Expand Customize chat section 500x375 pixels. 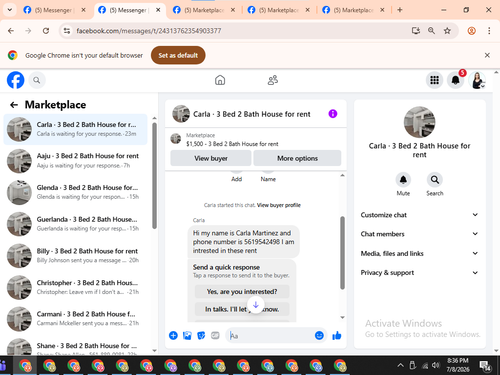(x=419, y=215)
